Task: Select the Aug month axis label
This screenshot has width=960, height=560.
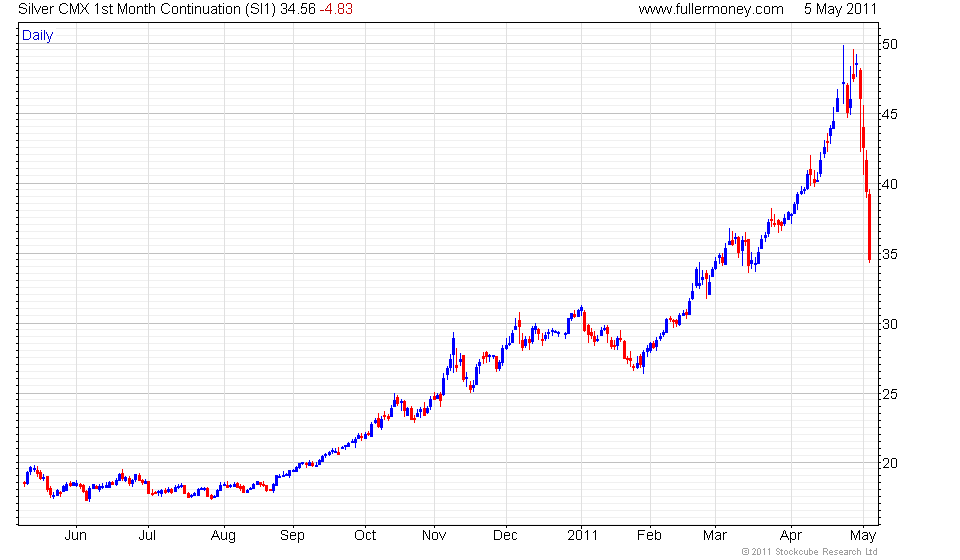Action: pyautogui.click(x=223, y=536)
